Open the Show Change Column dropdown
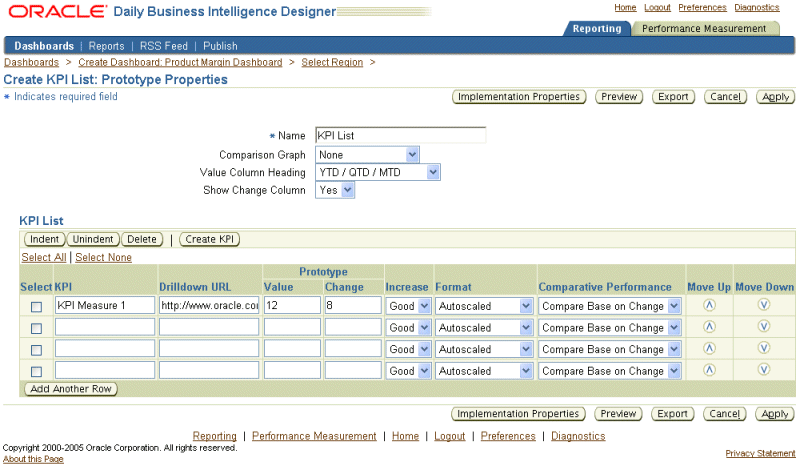The height and width of the screenshot is (466, 800). click(x=335, y=190)
